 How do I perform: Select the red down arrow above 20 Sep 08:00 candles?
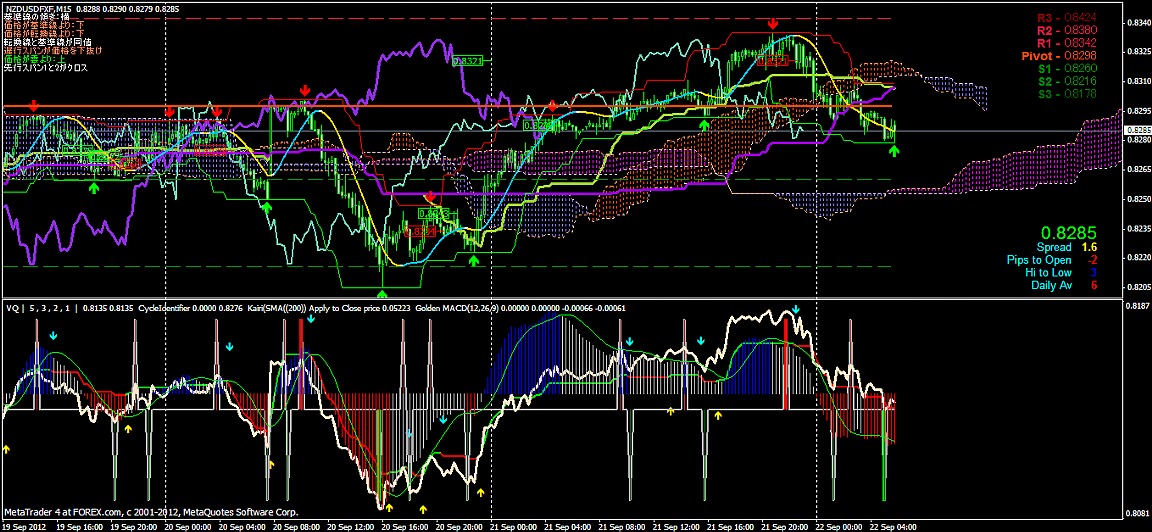[304, 90]
